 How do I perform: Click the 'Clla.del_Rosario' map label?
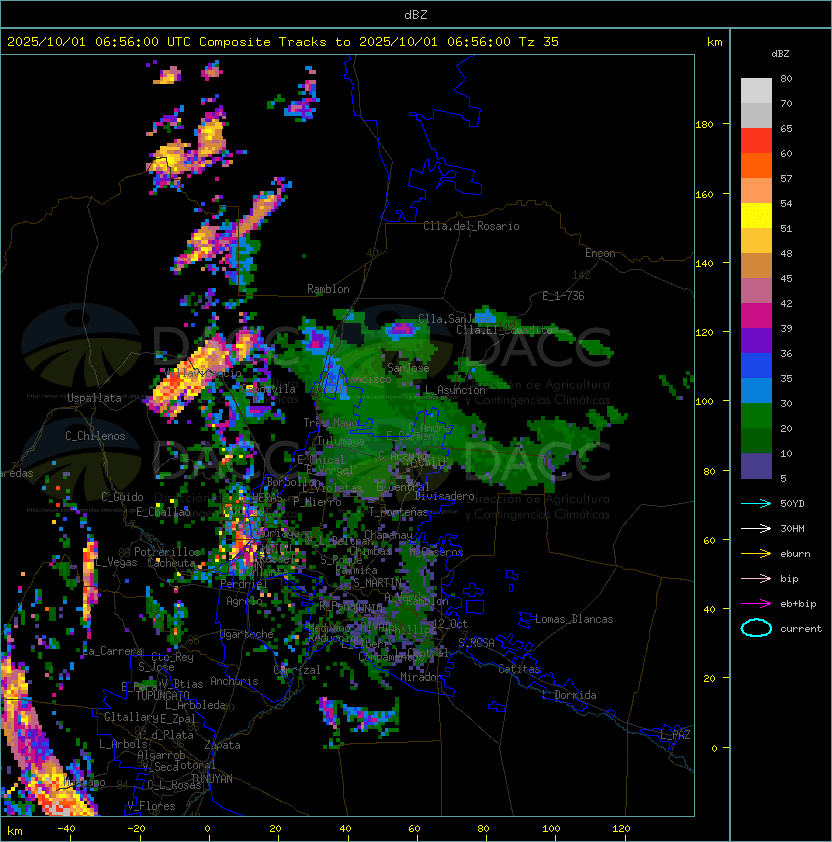click(471, 226)
